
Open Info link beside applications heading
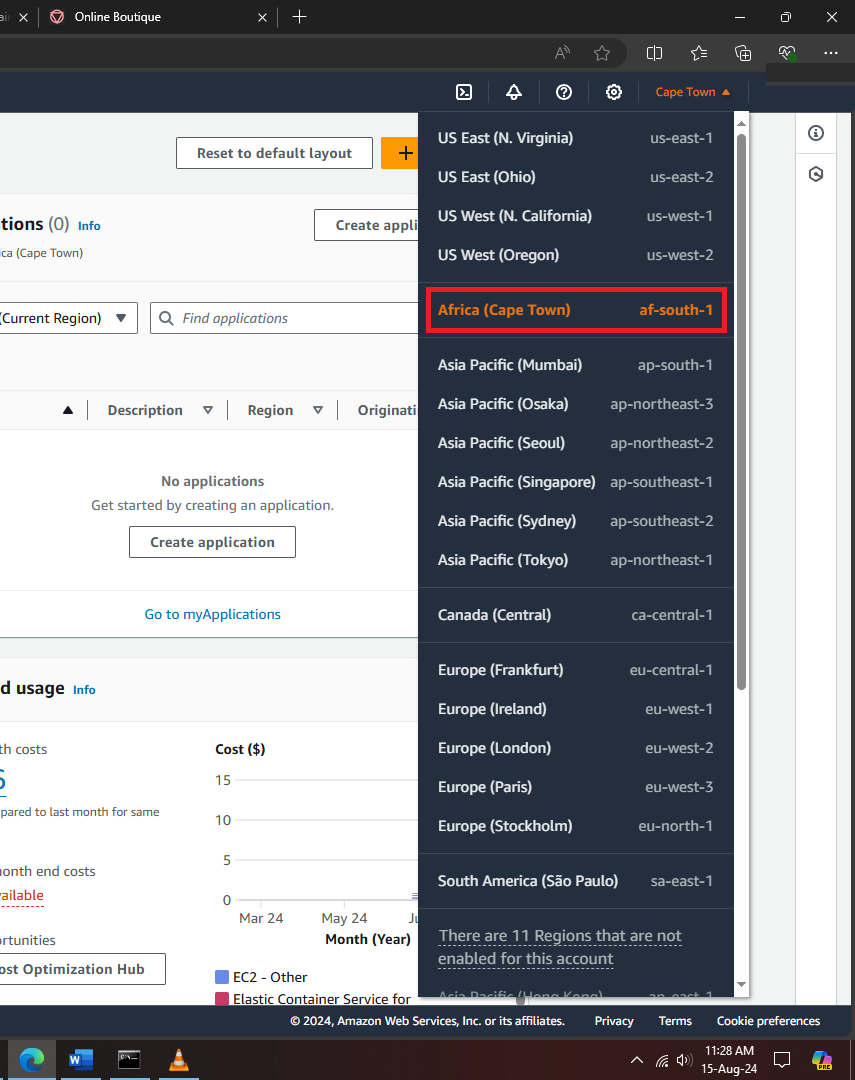point(89,226)
